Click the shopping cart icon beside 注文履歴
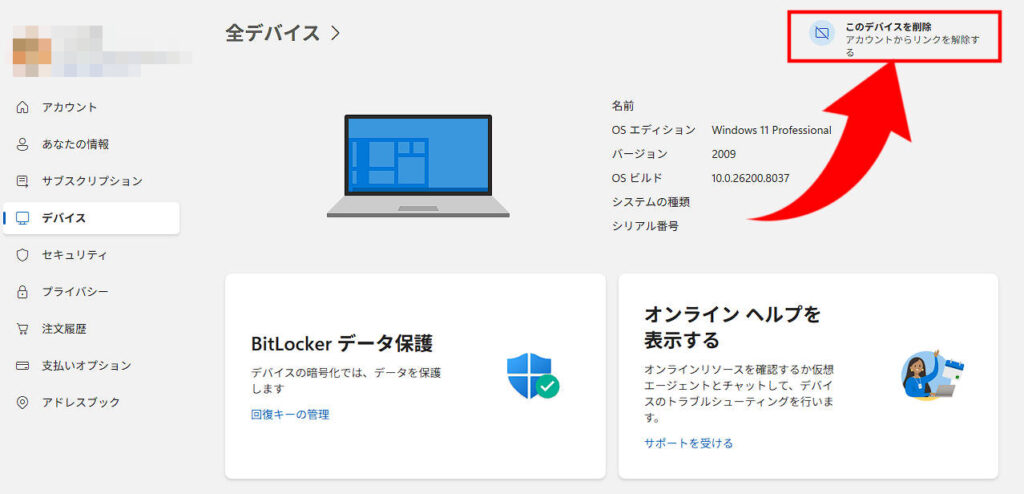The image size is (1024, 494). click(x=23, y=329)
